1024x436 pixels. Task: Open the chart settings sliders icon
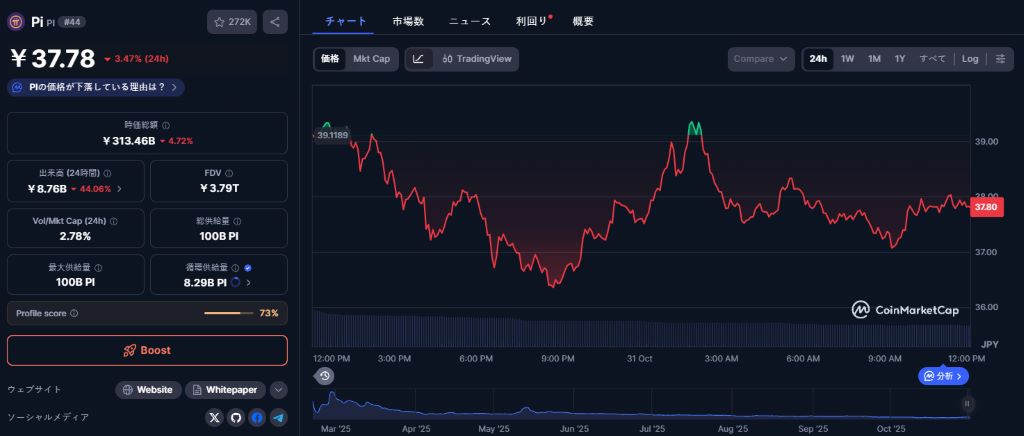[x=1000, y=59]
